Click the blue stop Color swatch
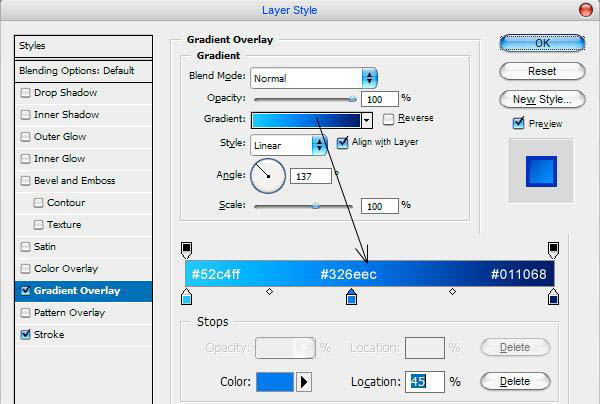This screenshot has height=404, width=600. coord(275,382)
